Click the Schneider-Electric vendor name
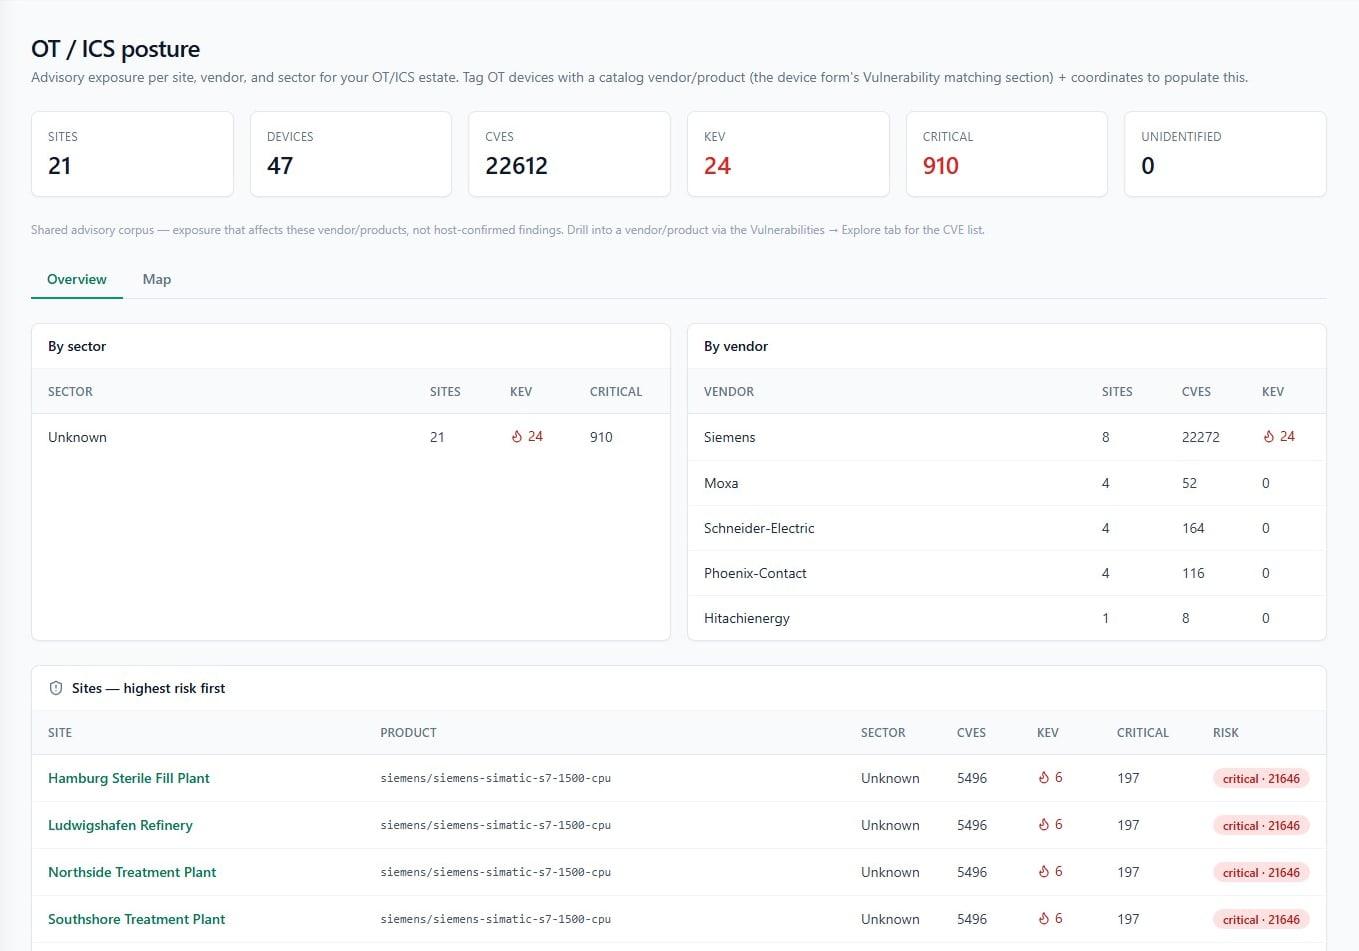1359x951 pixels. coord(759,528)
